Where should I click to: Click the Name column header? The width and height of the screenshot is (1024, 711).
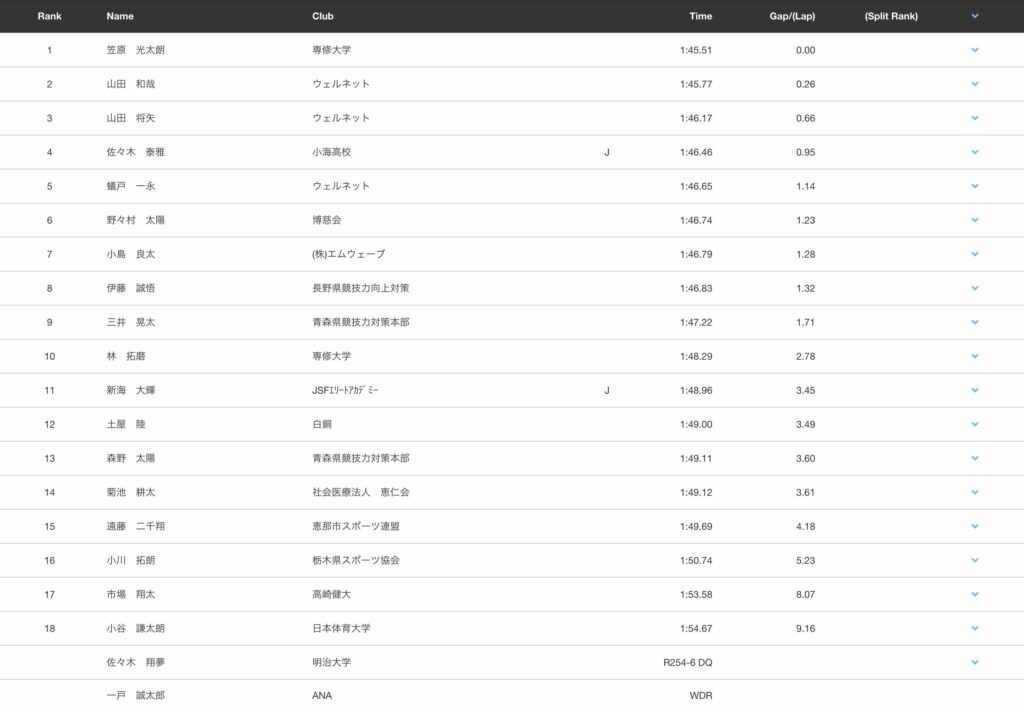tap(120, 16)
